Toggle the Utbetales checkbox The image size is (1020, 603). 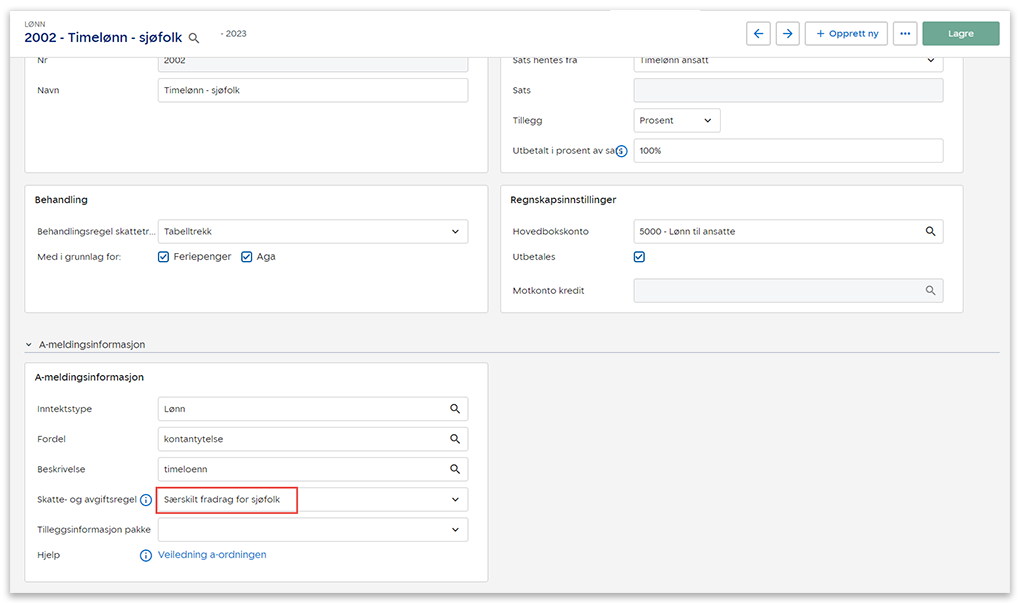[640, 257]
